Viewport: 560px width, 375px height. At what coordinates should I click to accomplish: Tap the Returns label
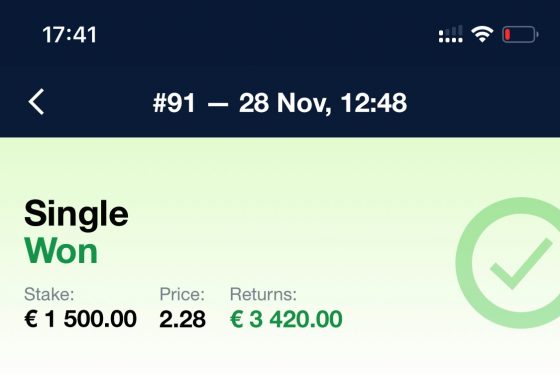click(263, 294)
